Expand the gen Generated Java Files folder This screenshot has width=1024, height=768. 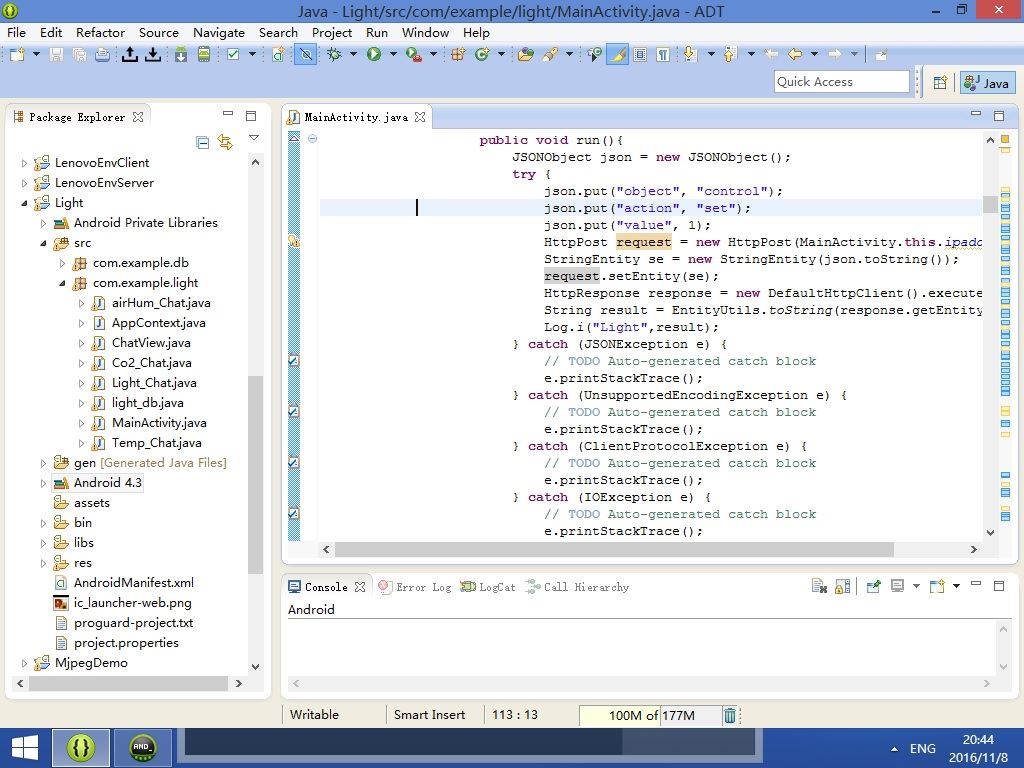pos(44,463)
